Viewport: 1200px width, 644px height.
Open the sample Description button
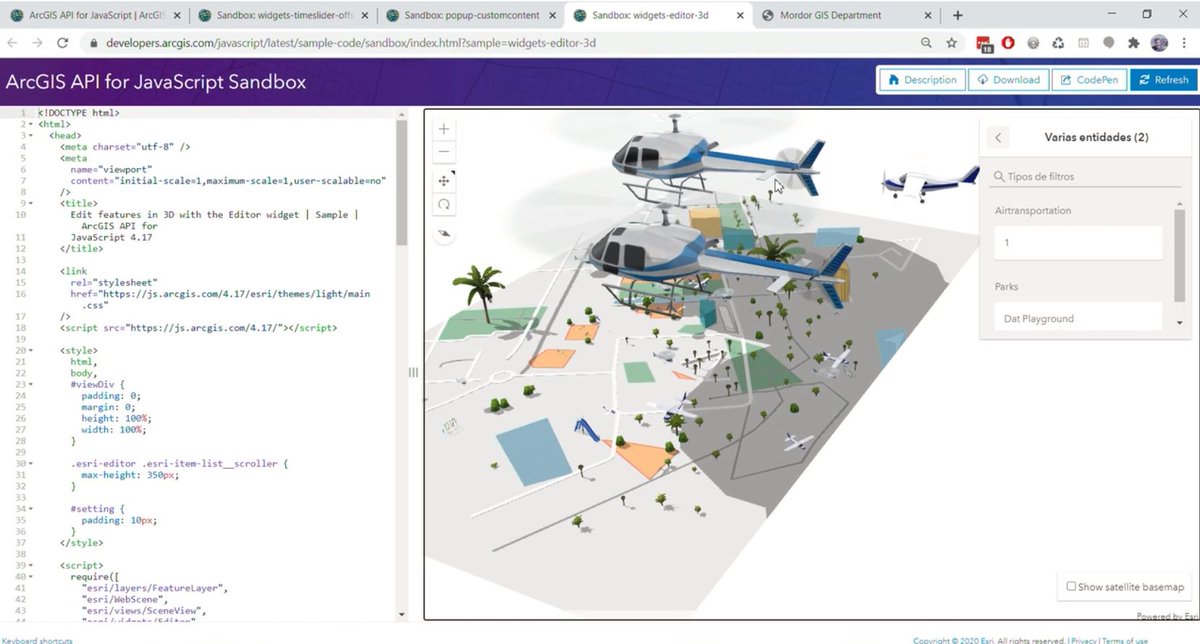922,80
